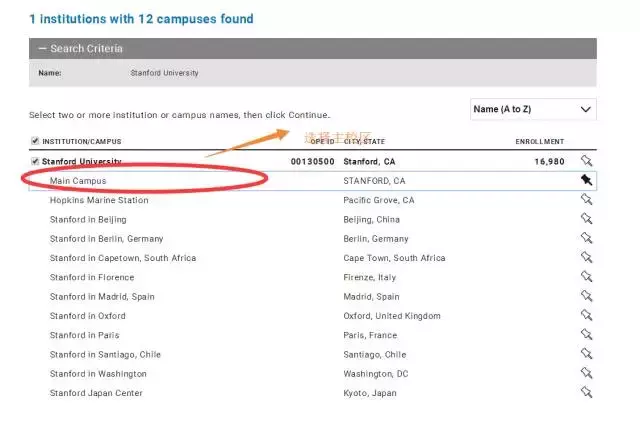Click the Pacific Grove, CA location
The width and height of the screenshot is (640, 421).
[x=379, y=200]
